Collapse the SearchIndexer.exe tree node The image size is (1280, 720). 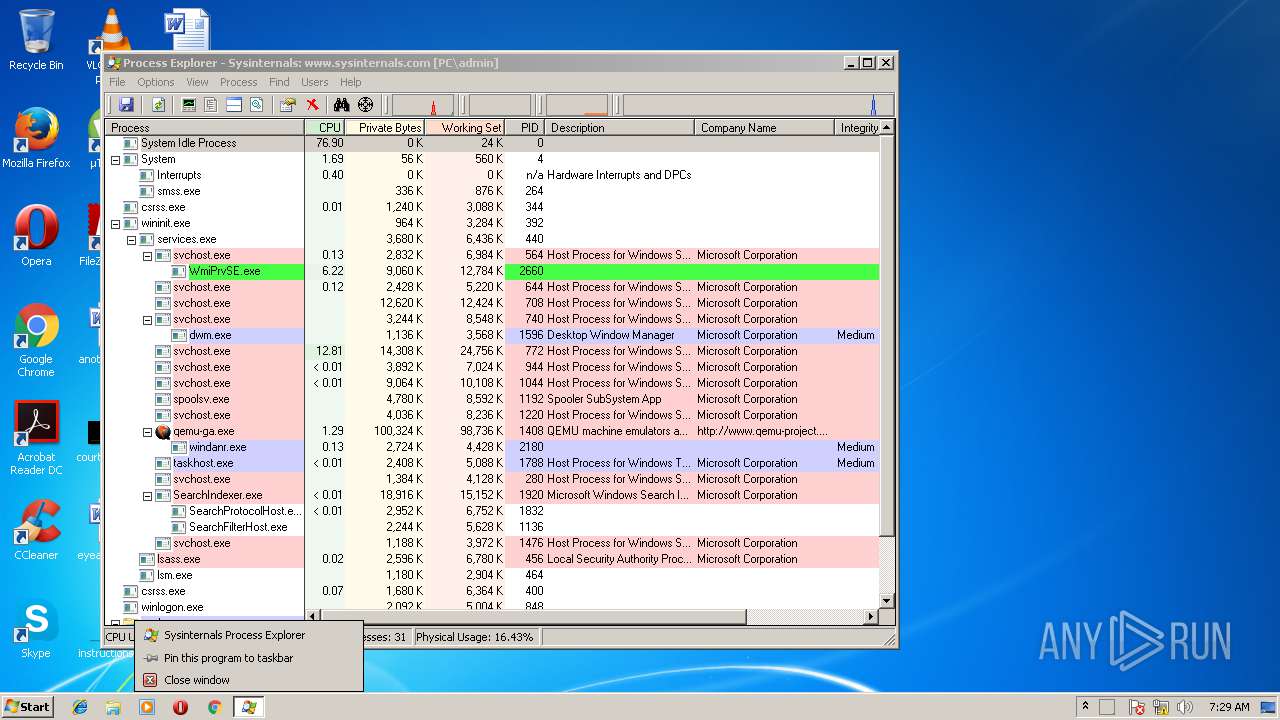point(148,495)
